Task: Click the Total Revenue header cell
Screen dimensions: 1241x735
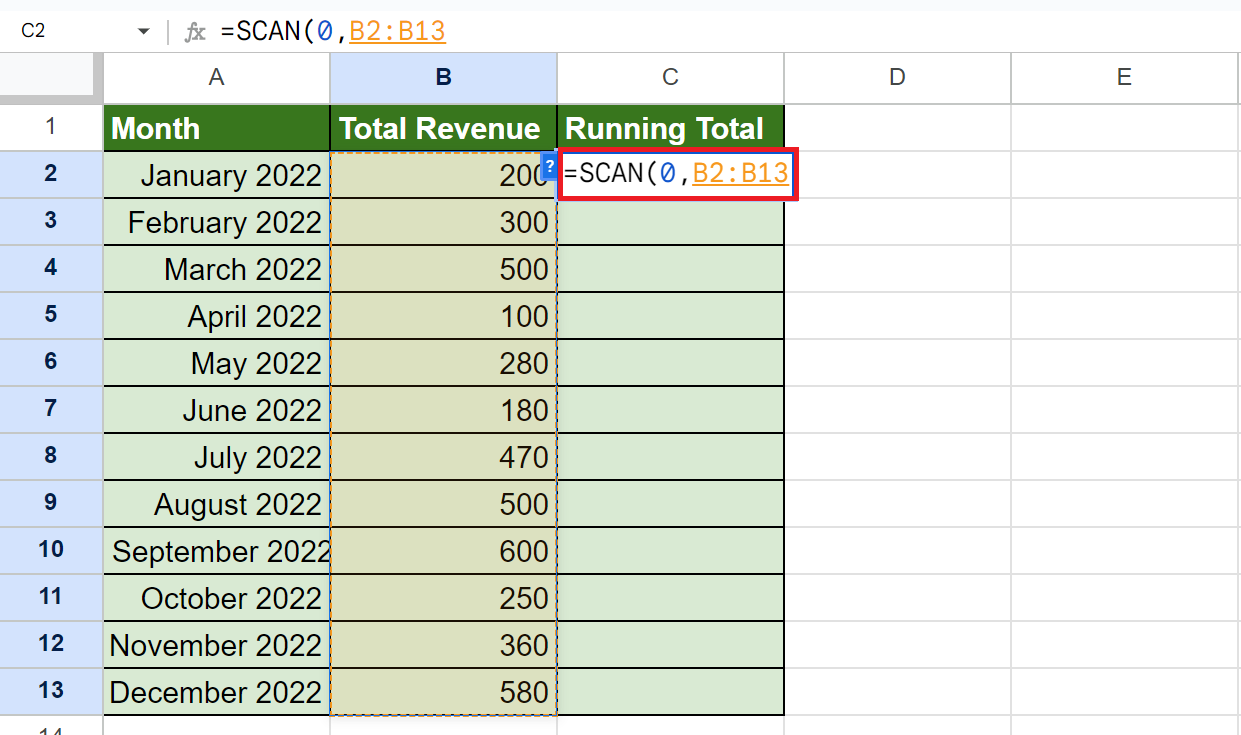Action: tap(443, 128)
